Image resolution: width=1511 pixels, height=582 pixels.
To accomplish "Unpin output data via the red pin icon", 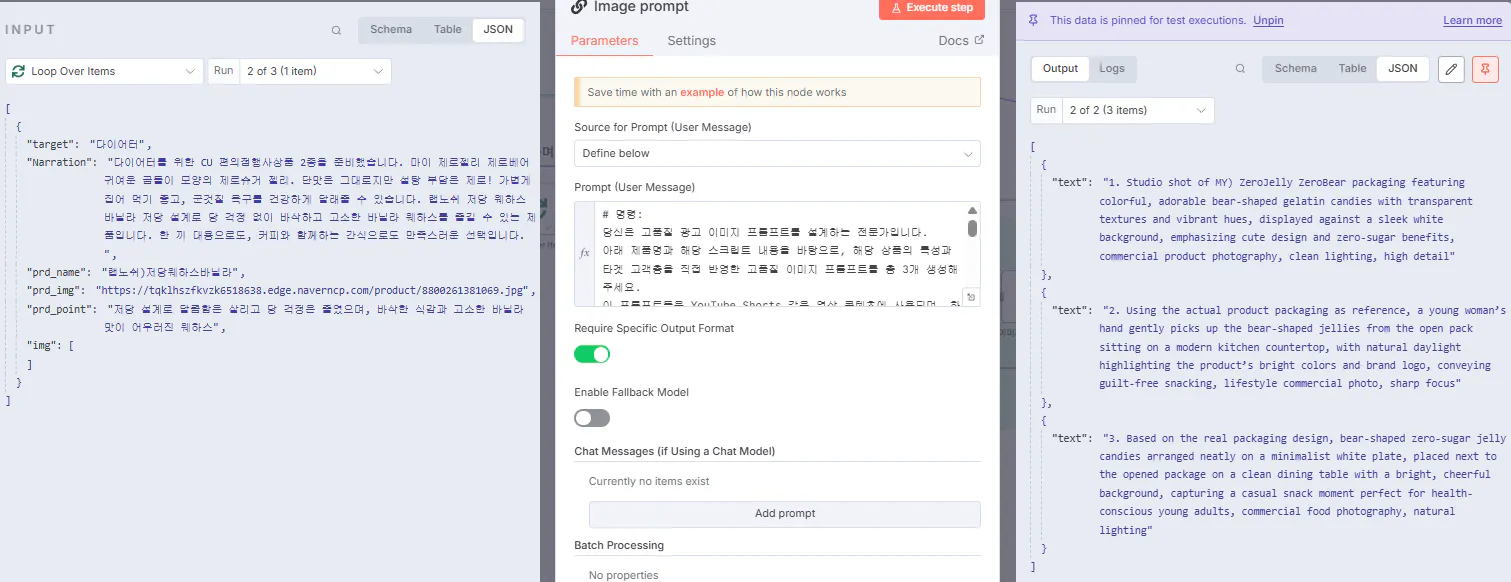I will [1485, 69].
